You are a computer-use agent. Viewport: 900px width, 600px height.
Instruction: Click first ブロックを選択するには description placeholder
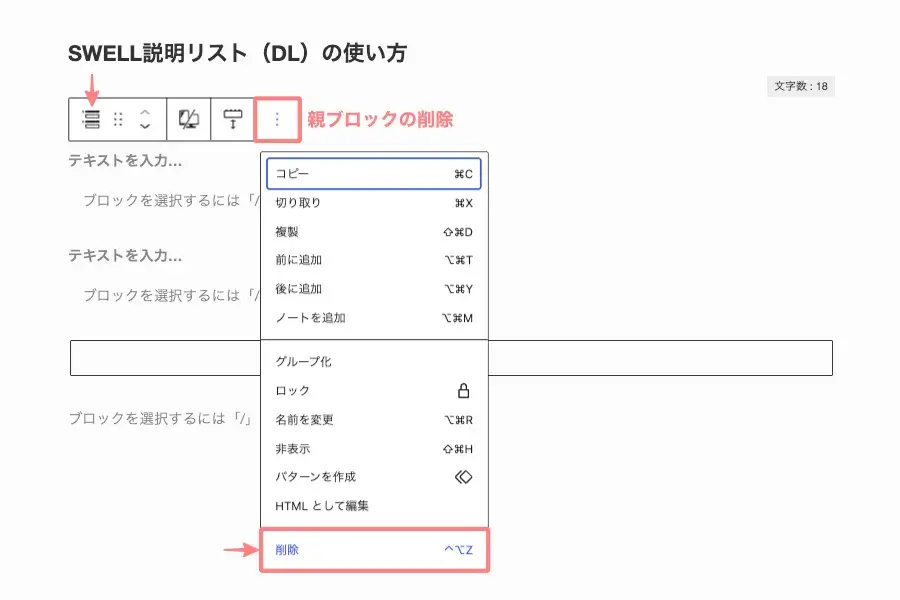(171, 200)
